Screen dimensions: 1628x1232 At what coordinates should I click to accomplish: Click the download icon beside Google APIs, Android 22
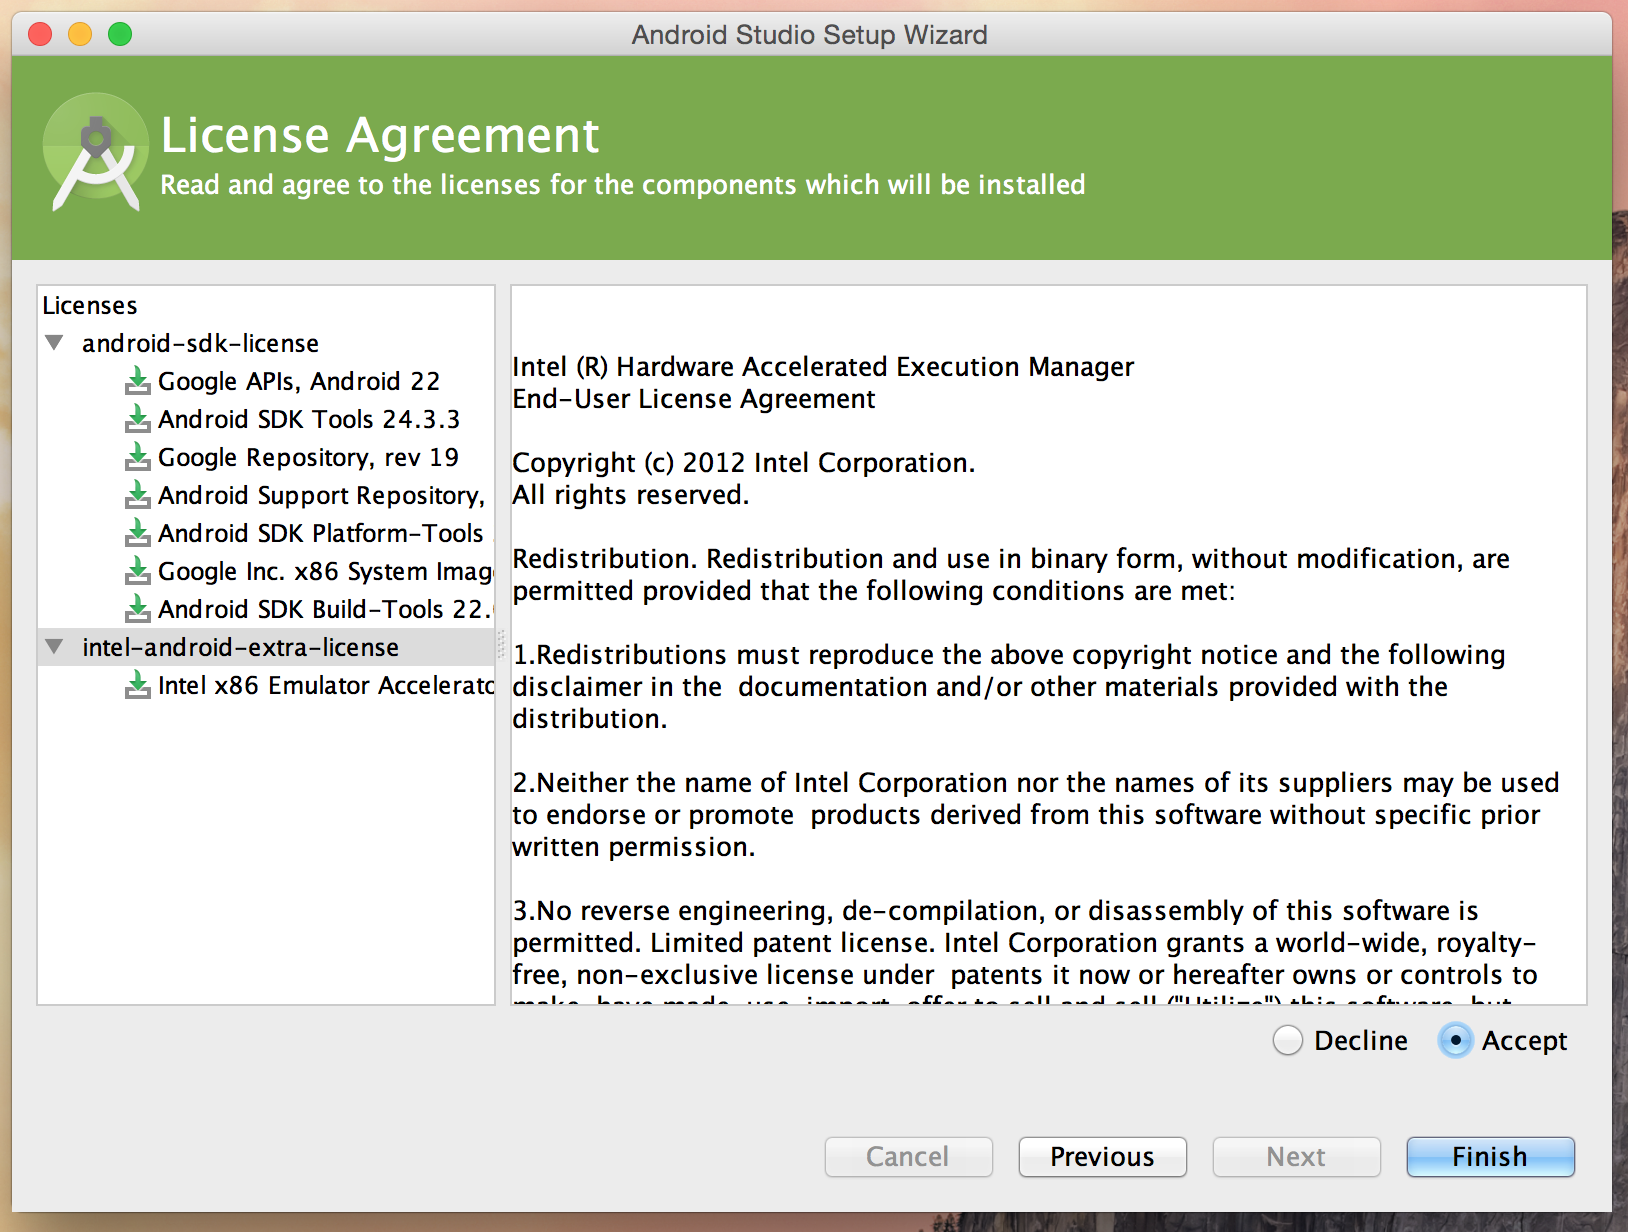tap(138, 381)
